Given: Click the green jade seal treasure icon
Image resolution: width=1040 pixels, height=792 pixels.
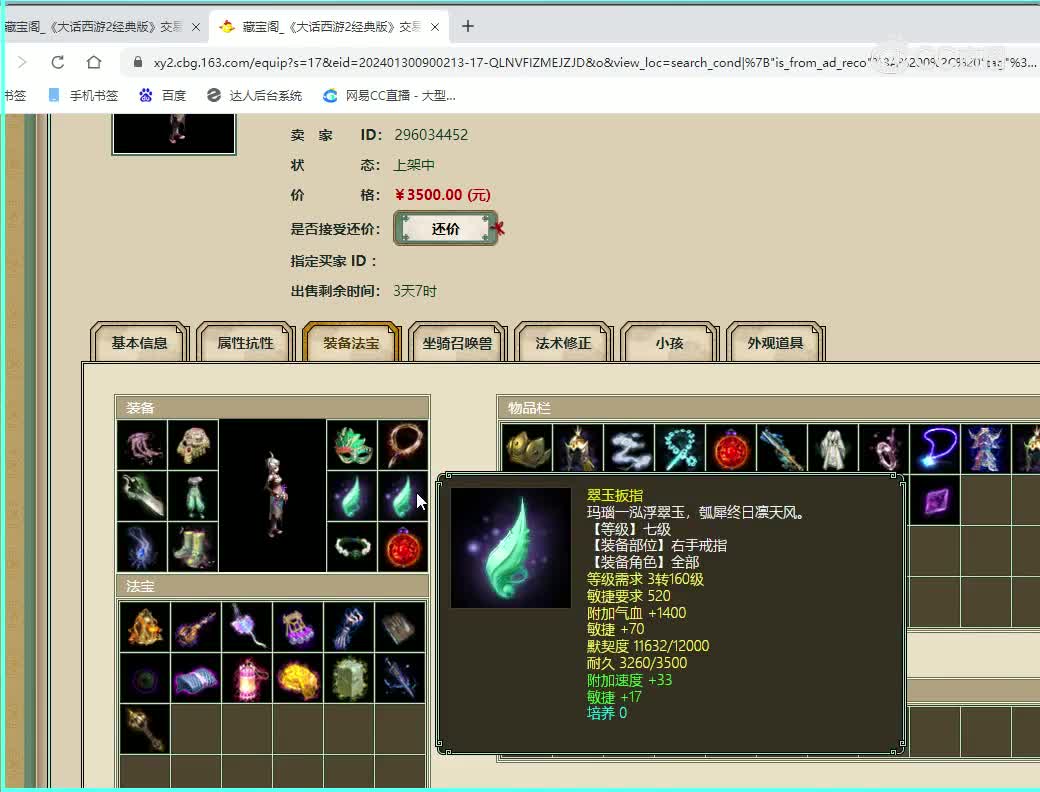Looking at the screenshot, I should [349, 679].
